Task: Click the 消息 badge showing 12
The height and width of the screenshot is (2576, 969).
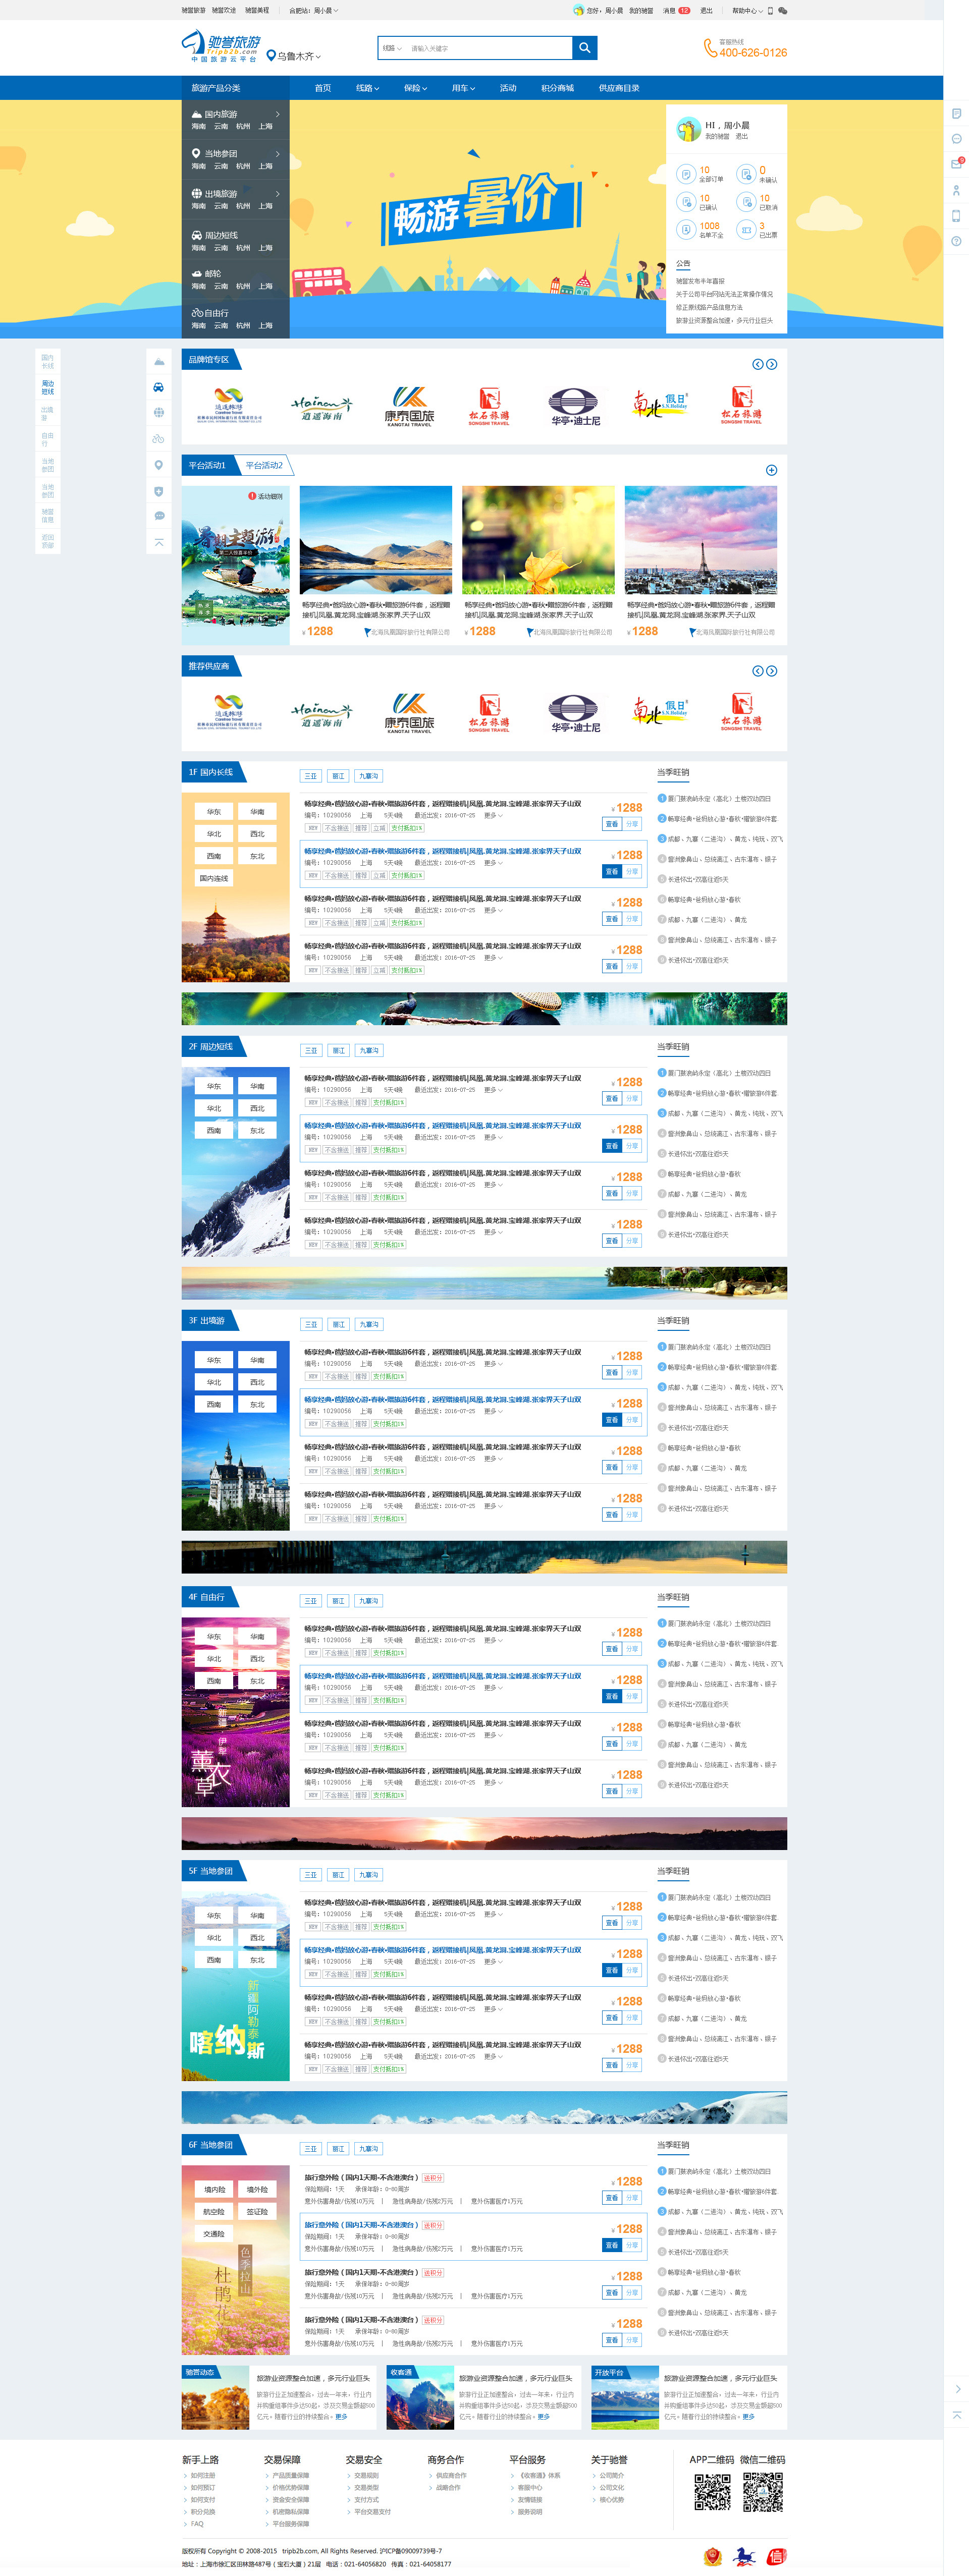Action: (684, 10)
